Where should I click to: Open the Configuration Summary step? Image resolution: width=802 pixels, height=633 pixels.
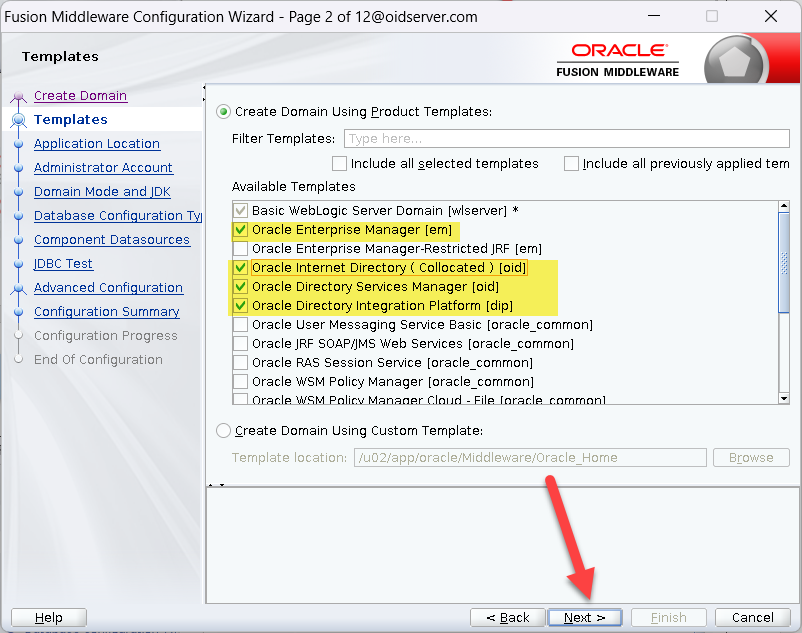[106, 312]
